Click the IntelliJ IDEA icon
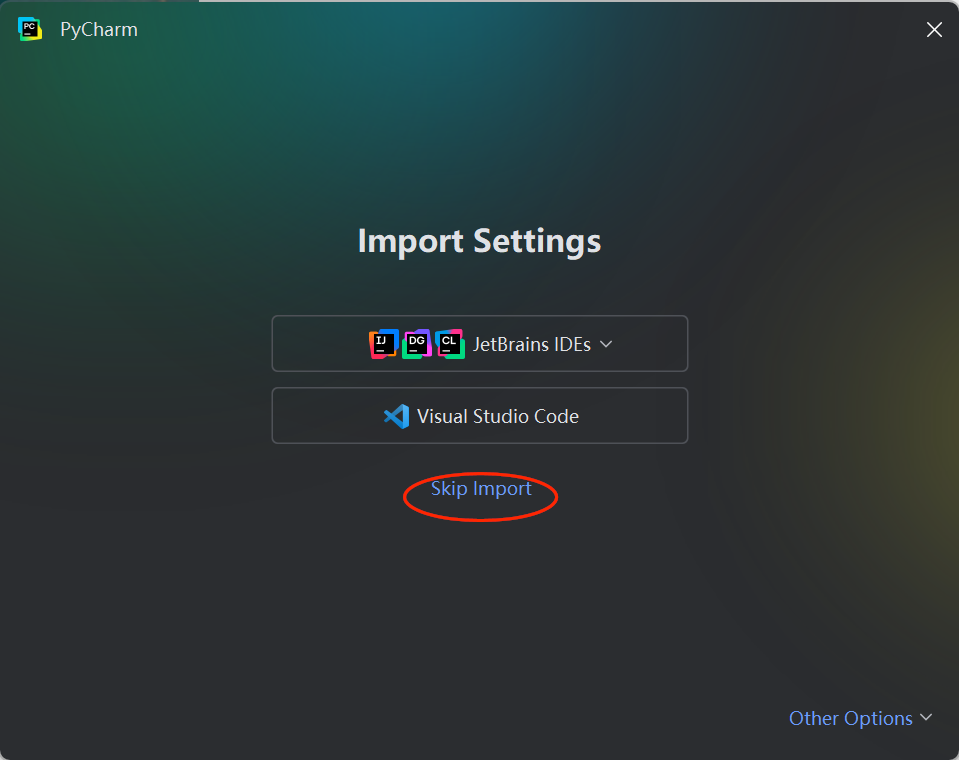Screen dimensions: 959x760 click(383, 344)
